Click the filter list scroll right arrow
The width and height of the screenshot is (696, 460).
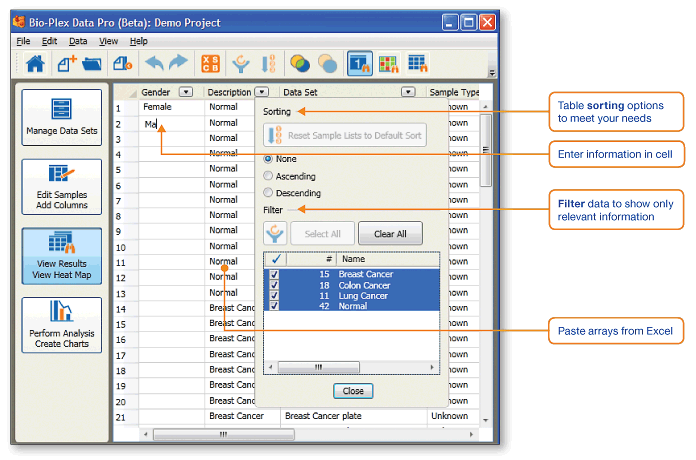[x=432, y=367]
